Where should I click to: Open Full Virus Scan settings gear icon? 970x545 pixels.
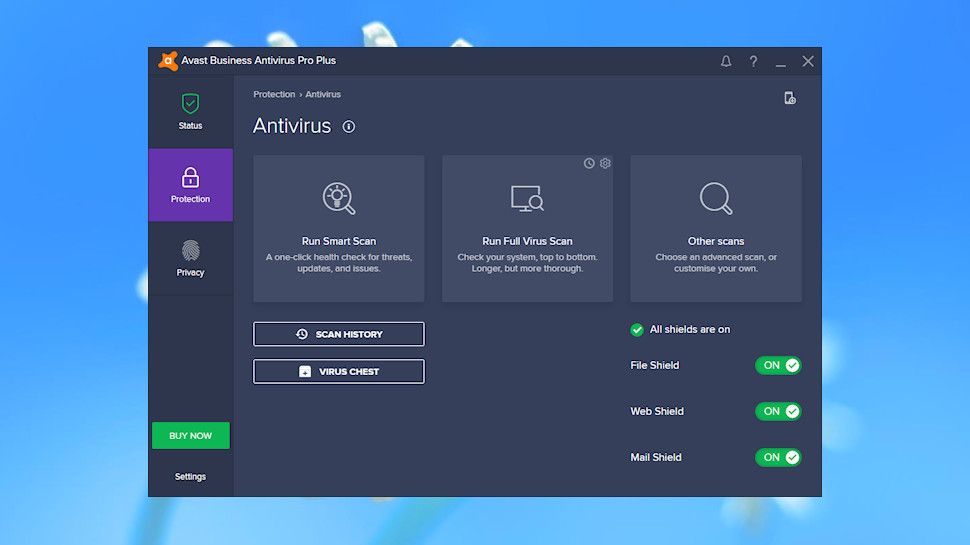[x=605, y=163]
